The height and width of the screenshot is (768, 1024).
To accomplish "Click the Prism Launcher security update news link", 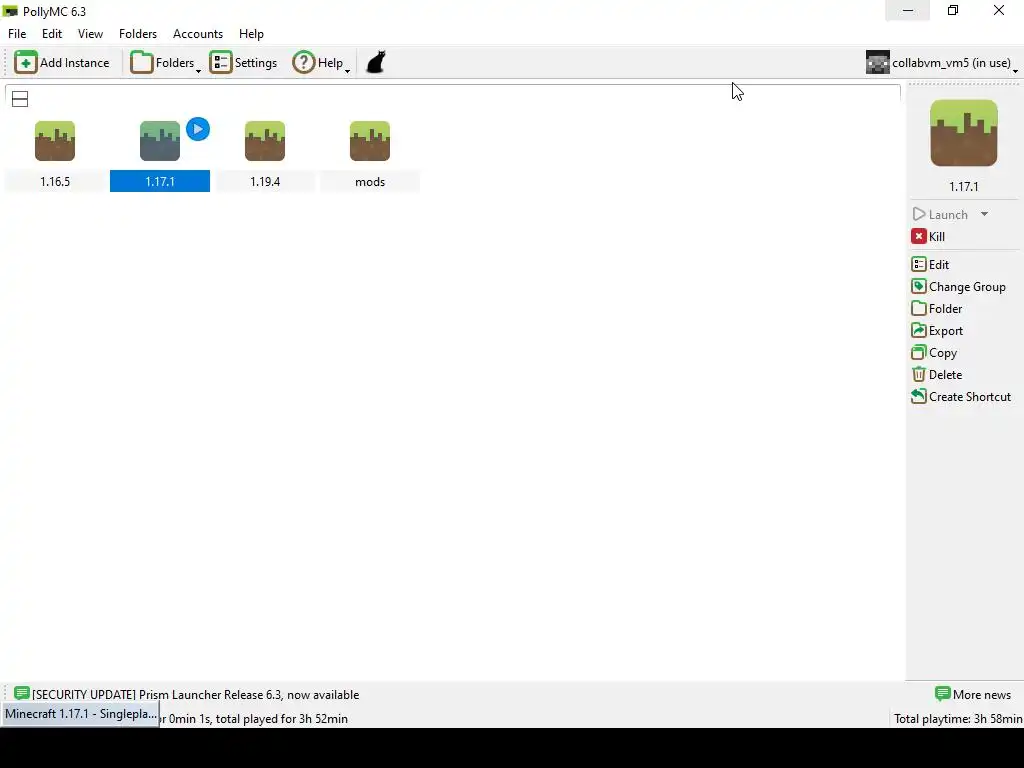I will click(x=195, y=695).
